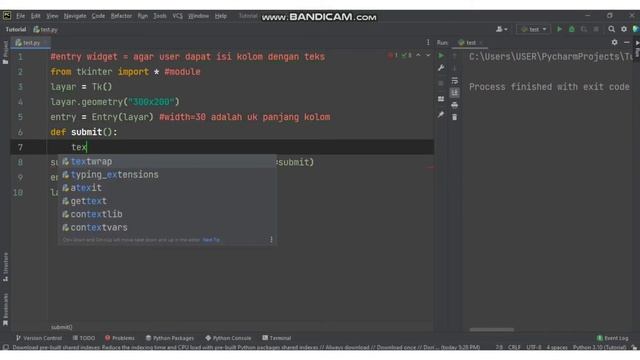
Task: Choose gettext completion suggestion
Action: (167, 201)
